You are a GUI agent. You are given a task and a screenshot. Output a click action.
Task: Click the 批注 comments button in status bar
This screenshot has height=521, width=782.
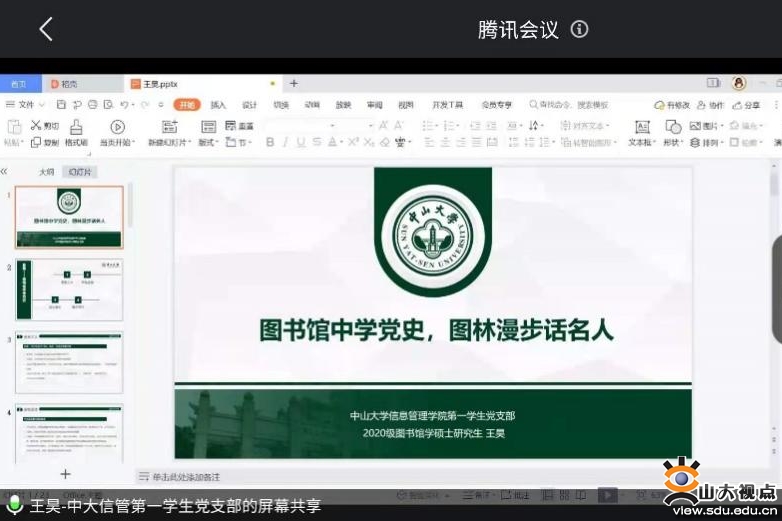(515, 495)
